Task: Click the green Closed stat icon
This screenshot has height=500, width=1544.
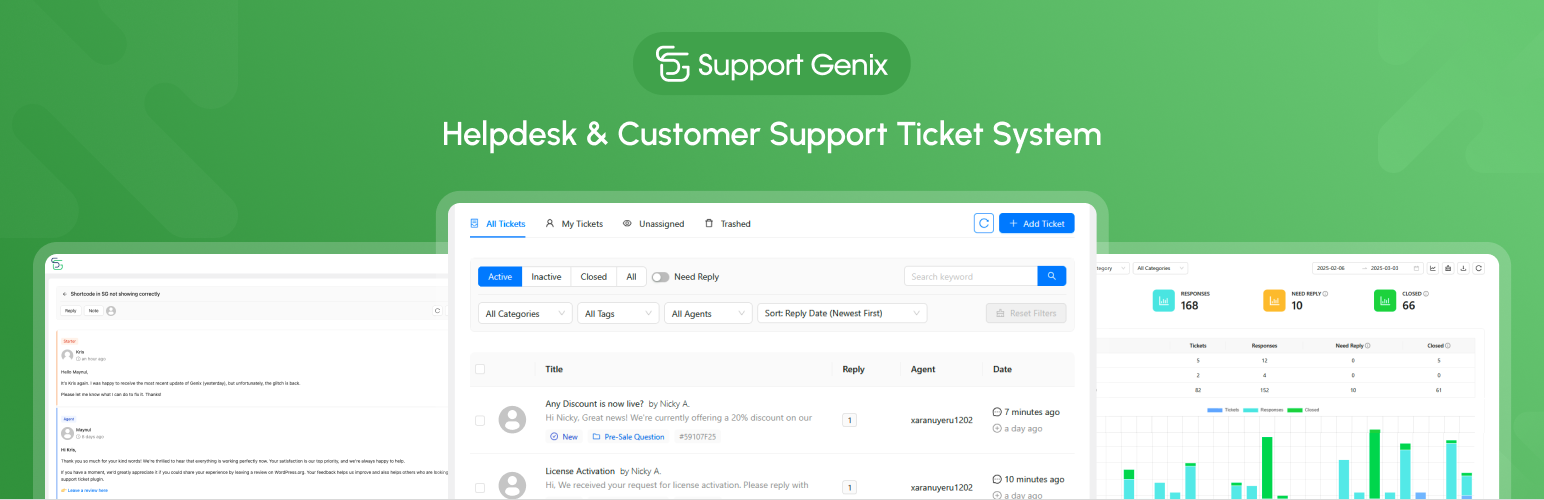Action: point(1384,300)
